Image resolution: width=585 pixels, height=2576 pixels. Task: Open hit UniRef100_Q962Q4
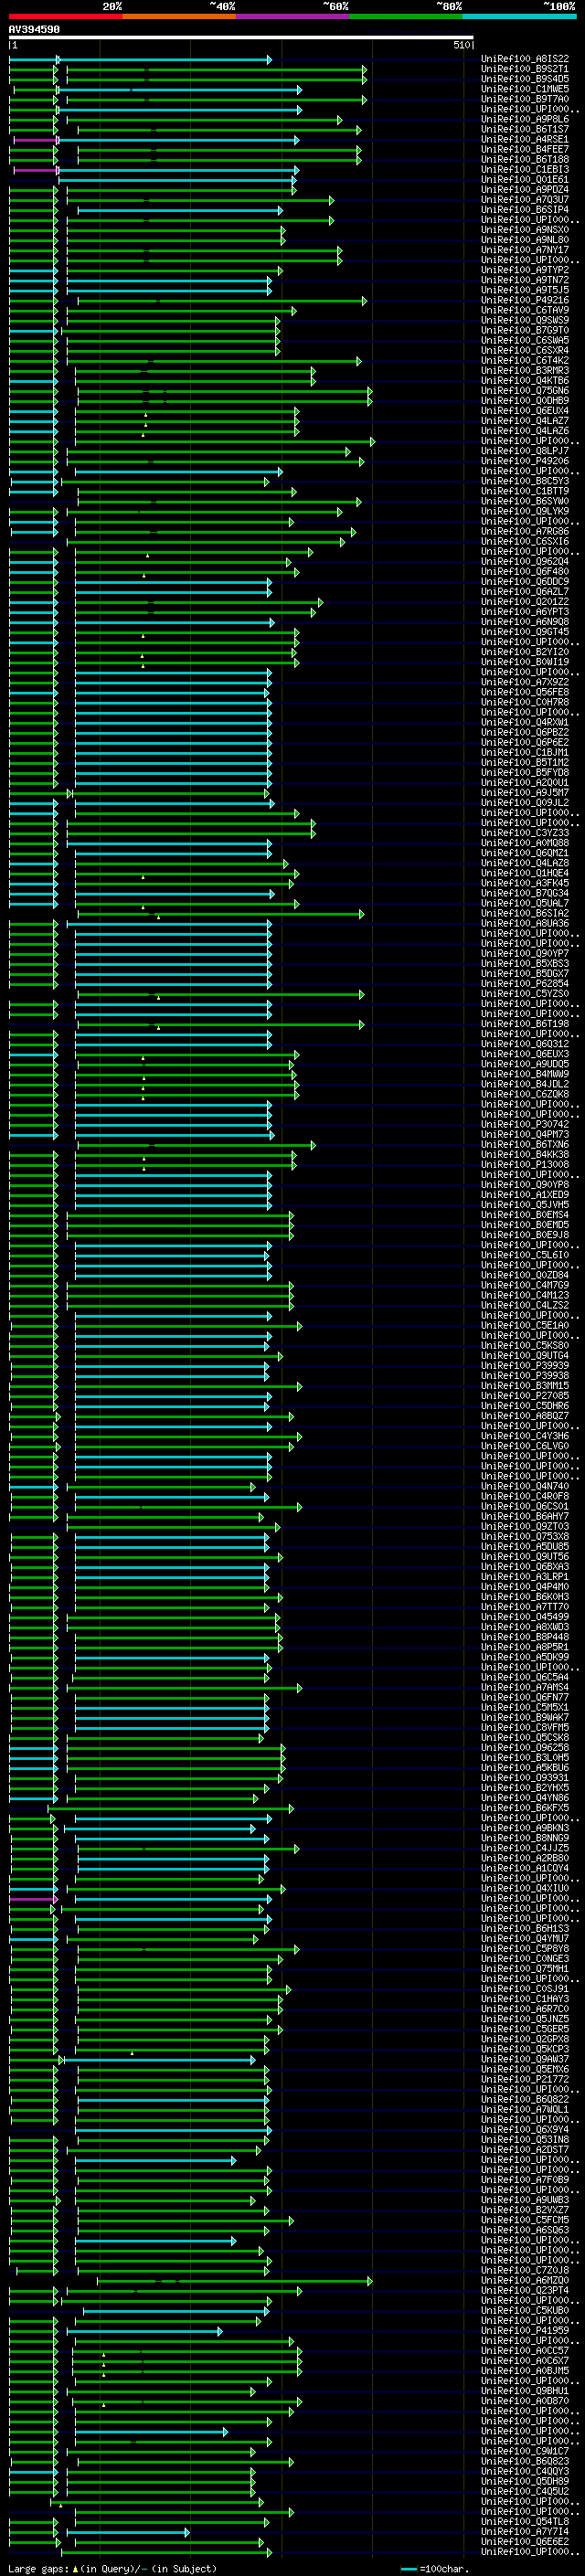coord(525,561)
